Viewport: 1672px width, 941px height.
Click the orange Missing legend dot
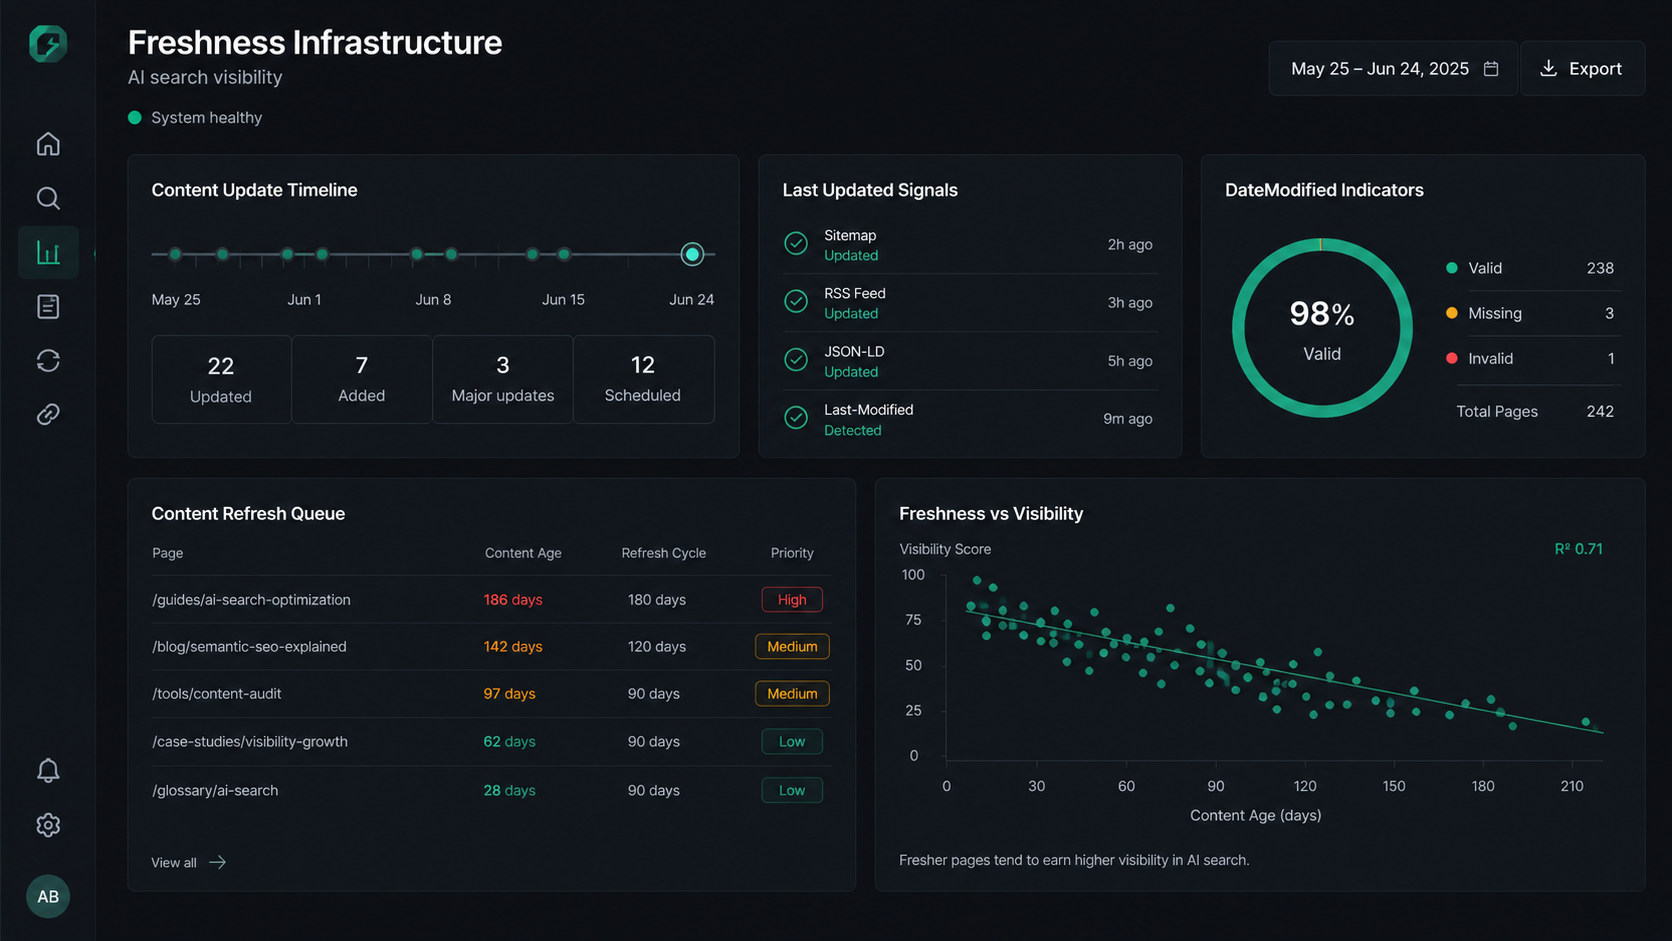(x=1452, y=313)
